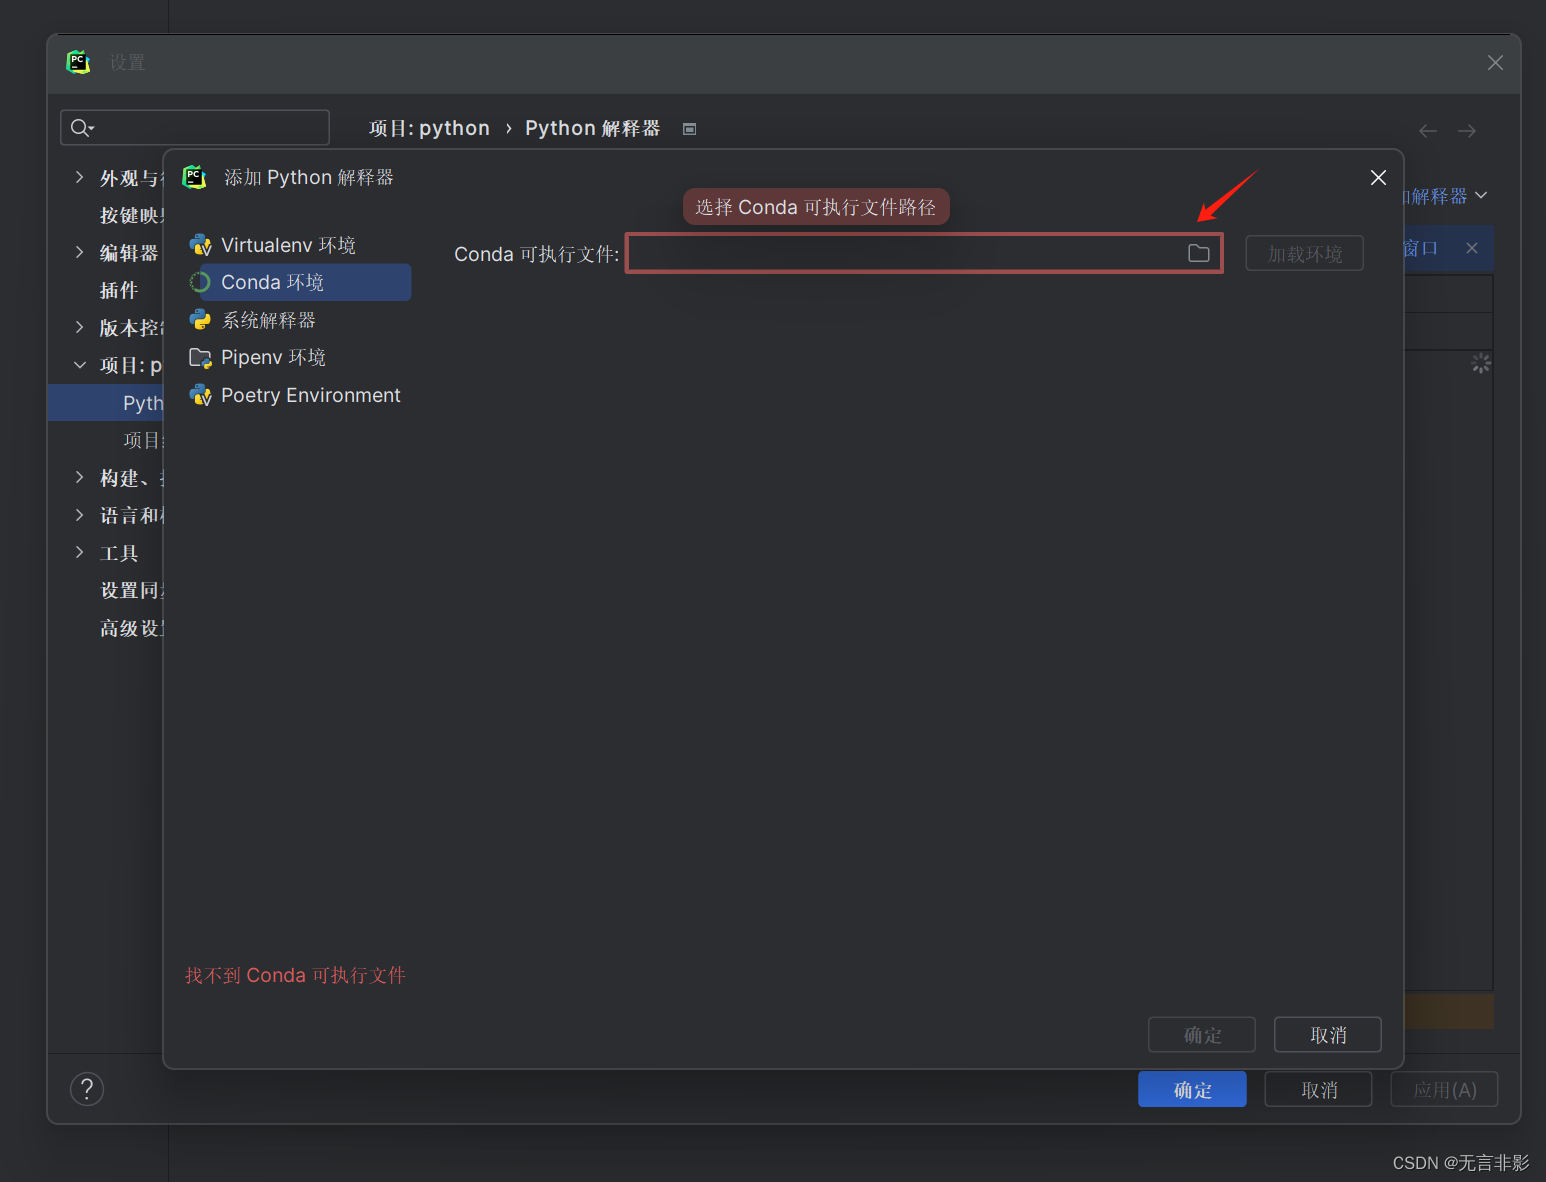Click the Pipenv folder icon

201,357
